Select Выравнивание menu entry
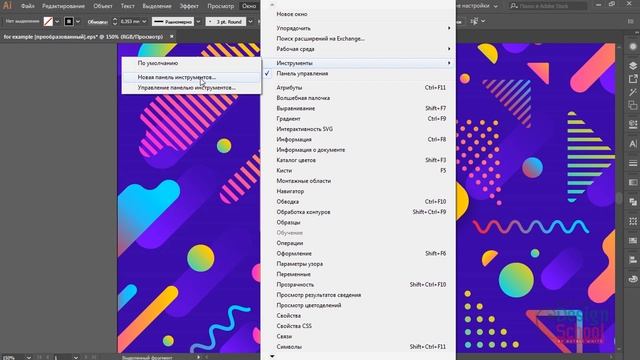The image size is (640, 360). coord(358,109)
